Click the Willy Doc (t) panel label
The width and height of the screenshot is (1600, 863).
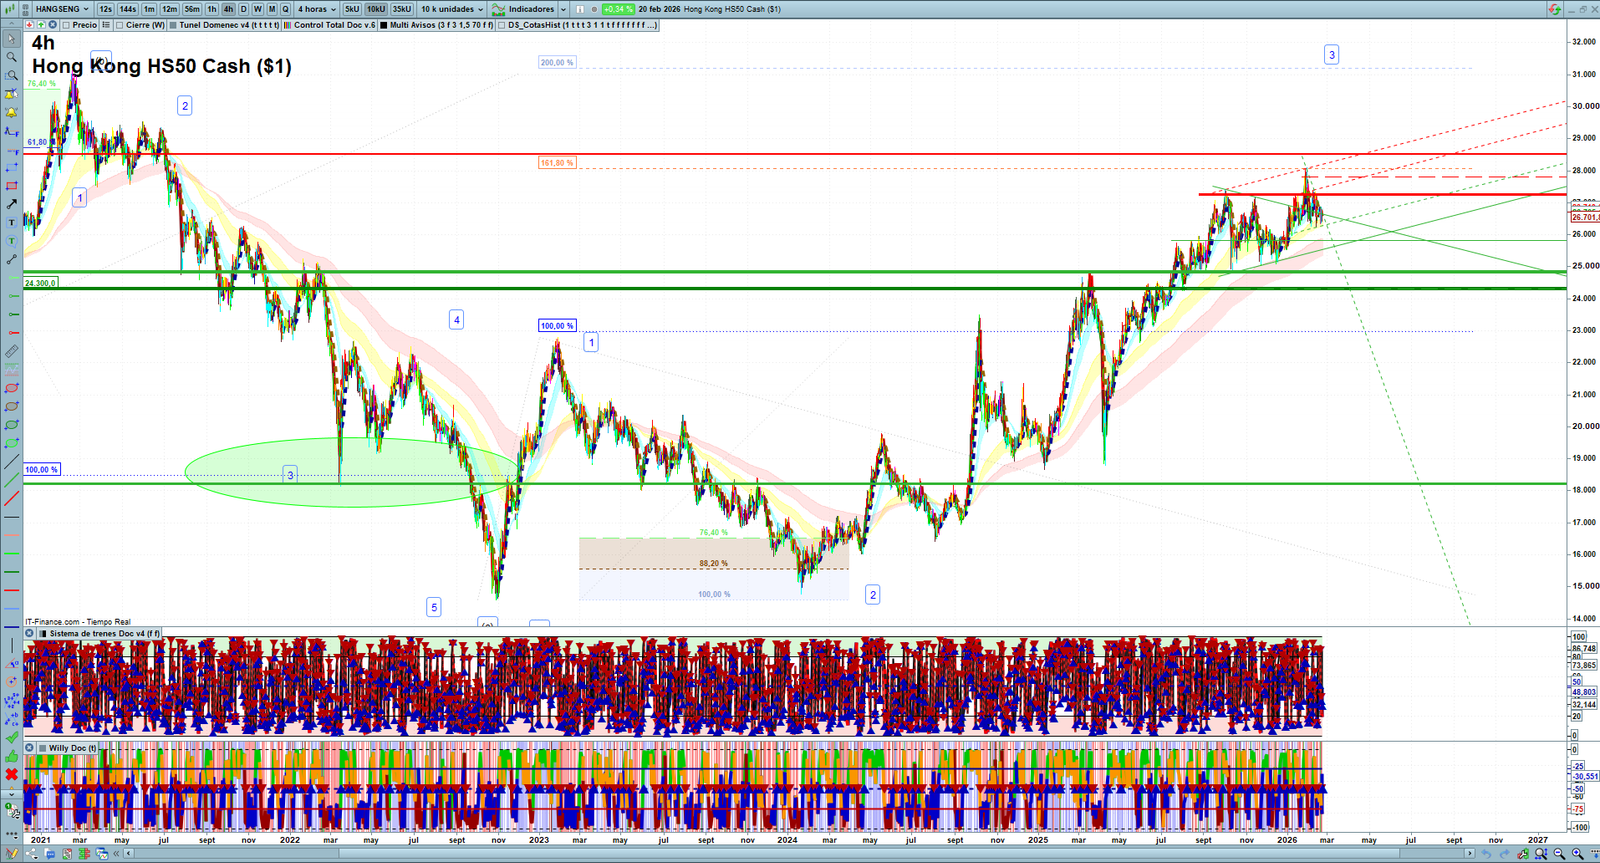click(73, 748)
